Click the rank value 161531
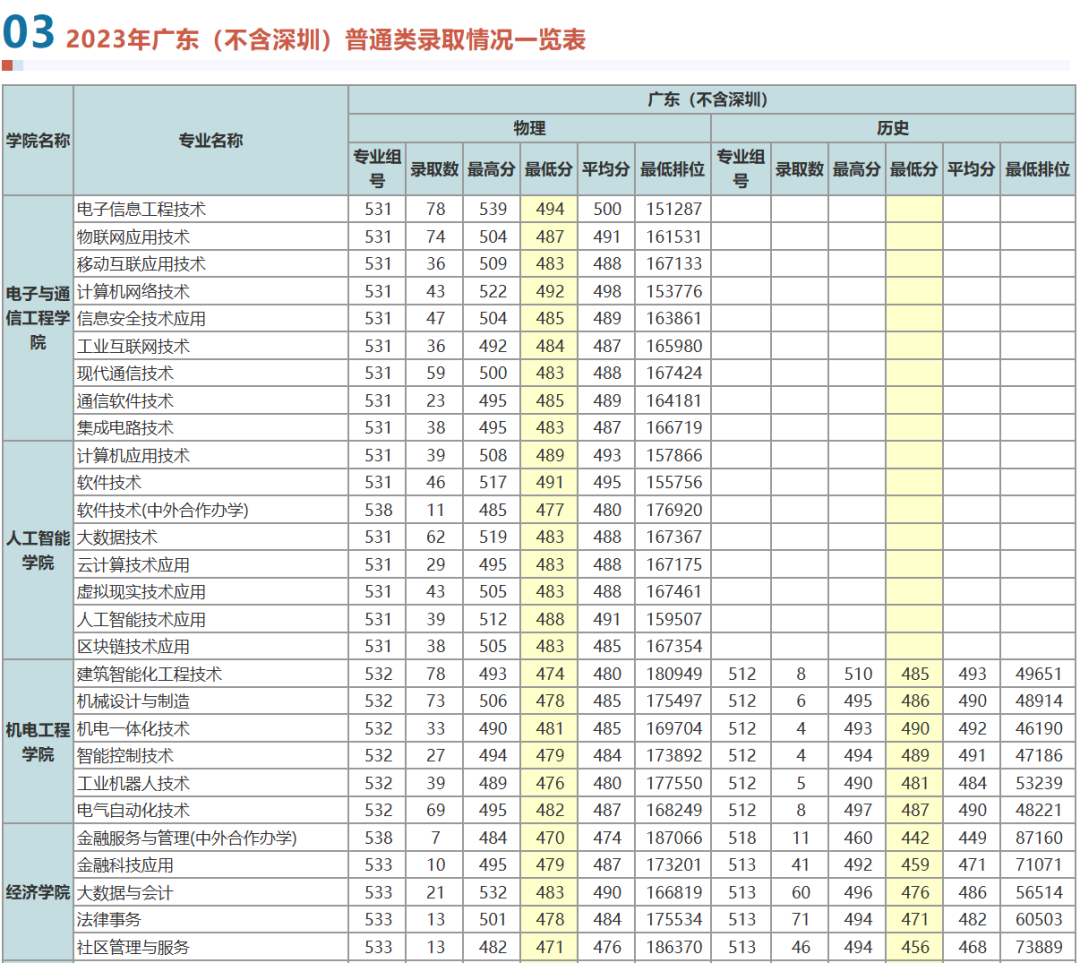Image resolution: width=1080 pixels, height=963 pixels. pyautogui.click(x=674, y=237)
